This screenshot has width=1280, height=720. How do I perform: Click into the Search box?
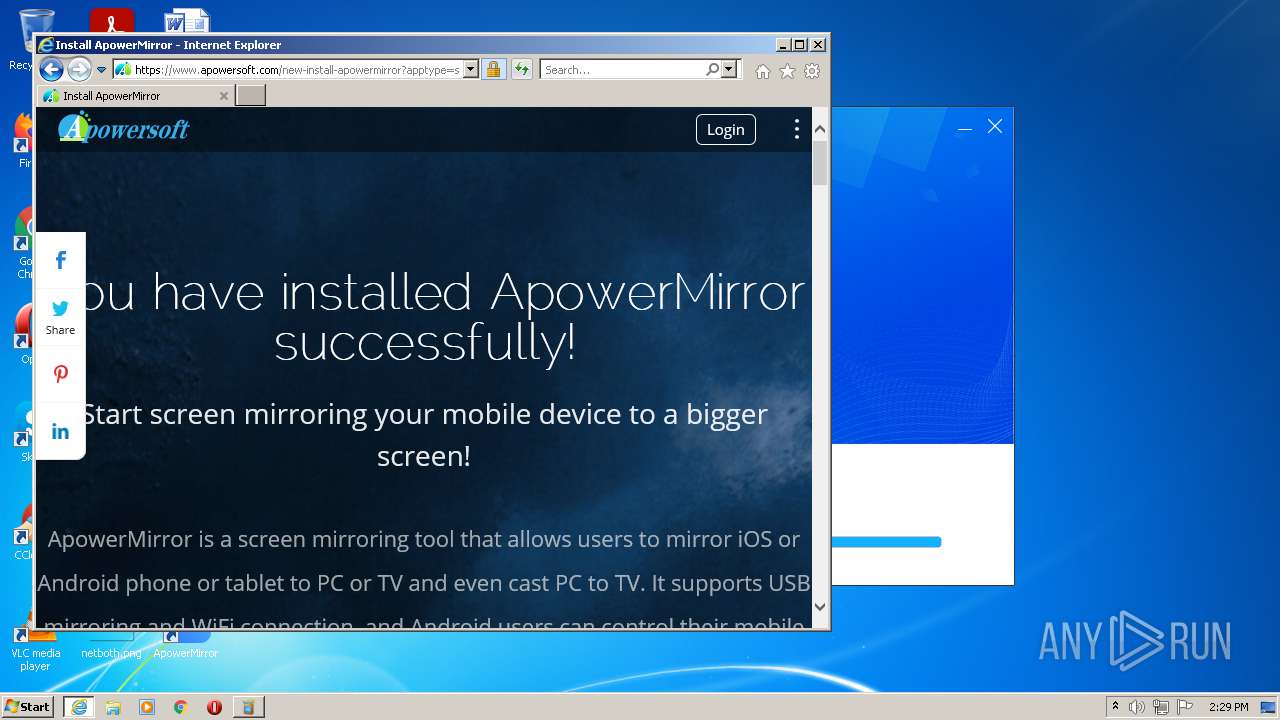(x=622, y=70)
